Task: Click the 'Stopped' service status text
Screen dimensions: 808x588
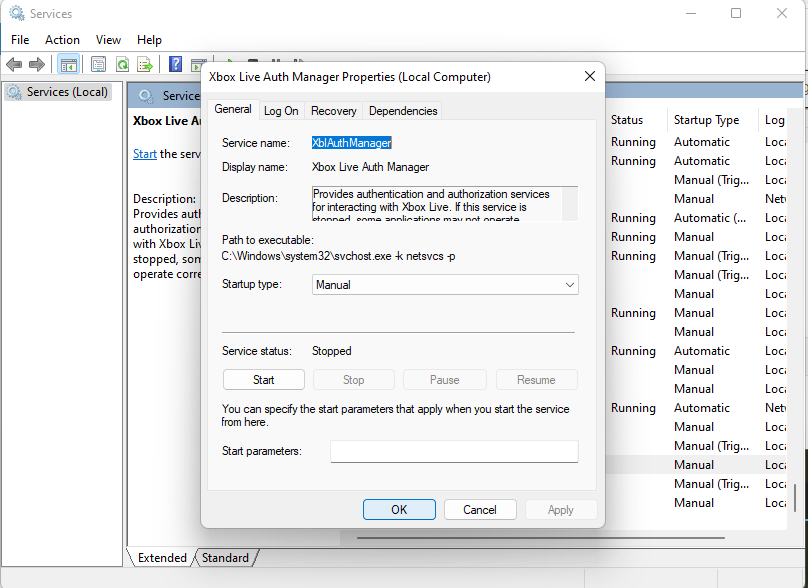Action: 331,351
